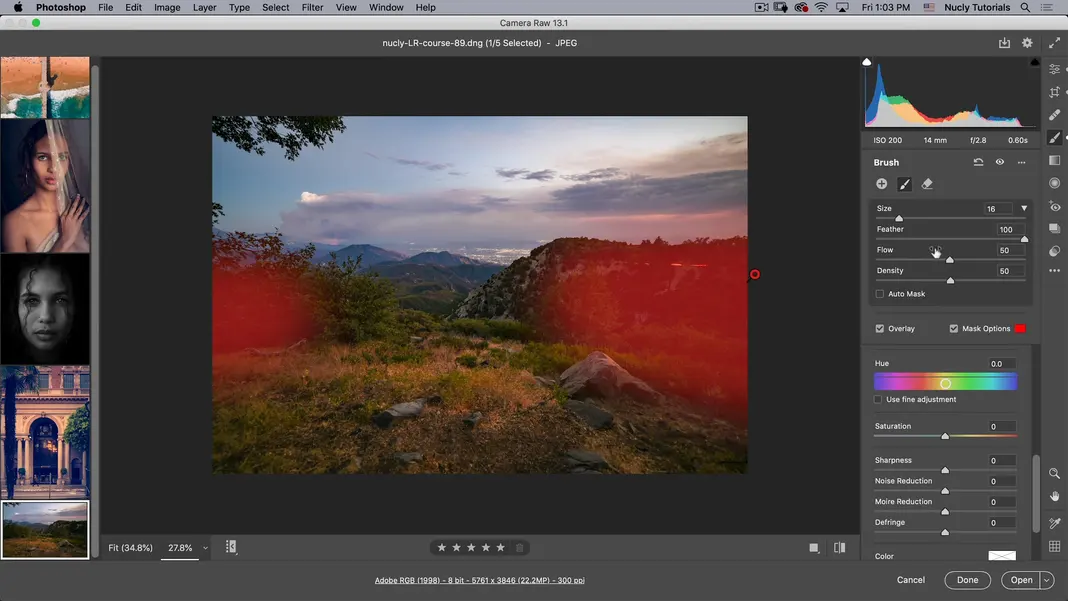This screenshot has width=1068, height=601.
Task: Open the Edit panel sliders icon
Action: tap(1054, 69)
